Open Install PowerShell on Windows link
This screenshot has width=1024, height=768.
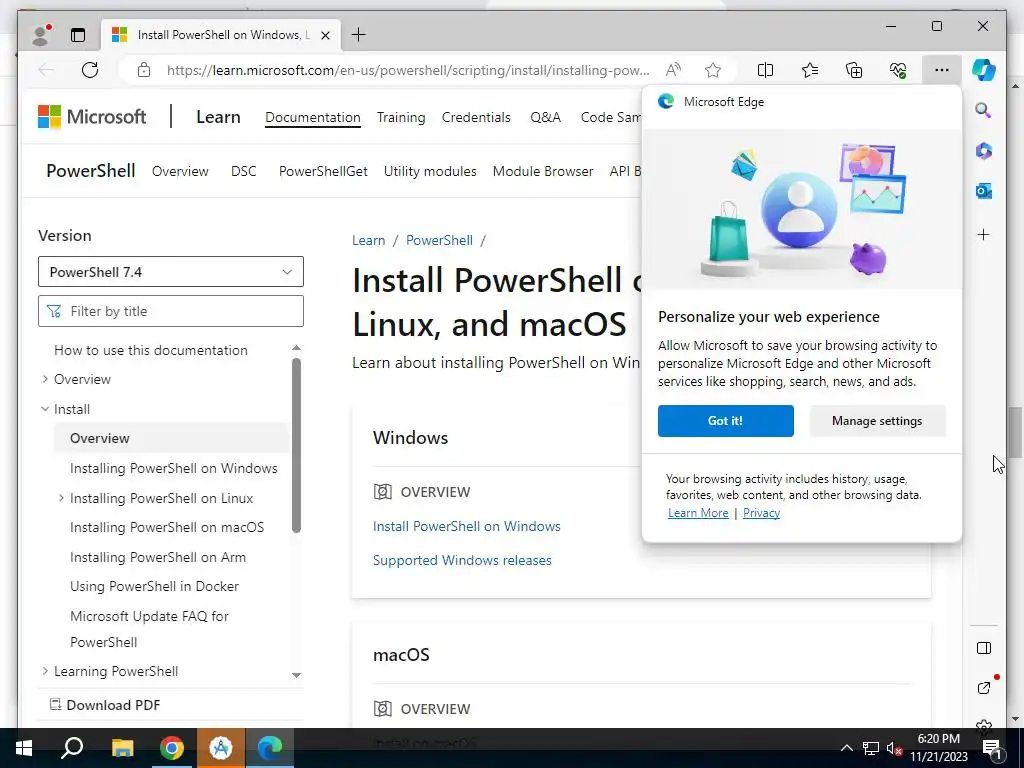(x=466, y=526)
